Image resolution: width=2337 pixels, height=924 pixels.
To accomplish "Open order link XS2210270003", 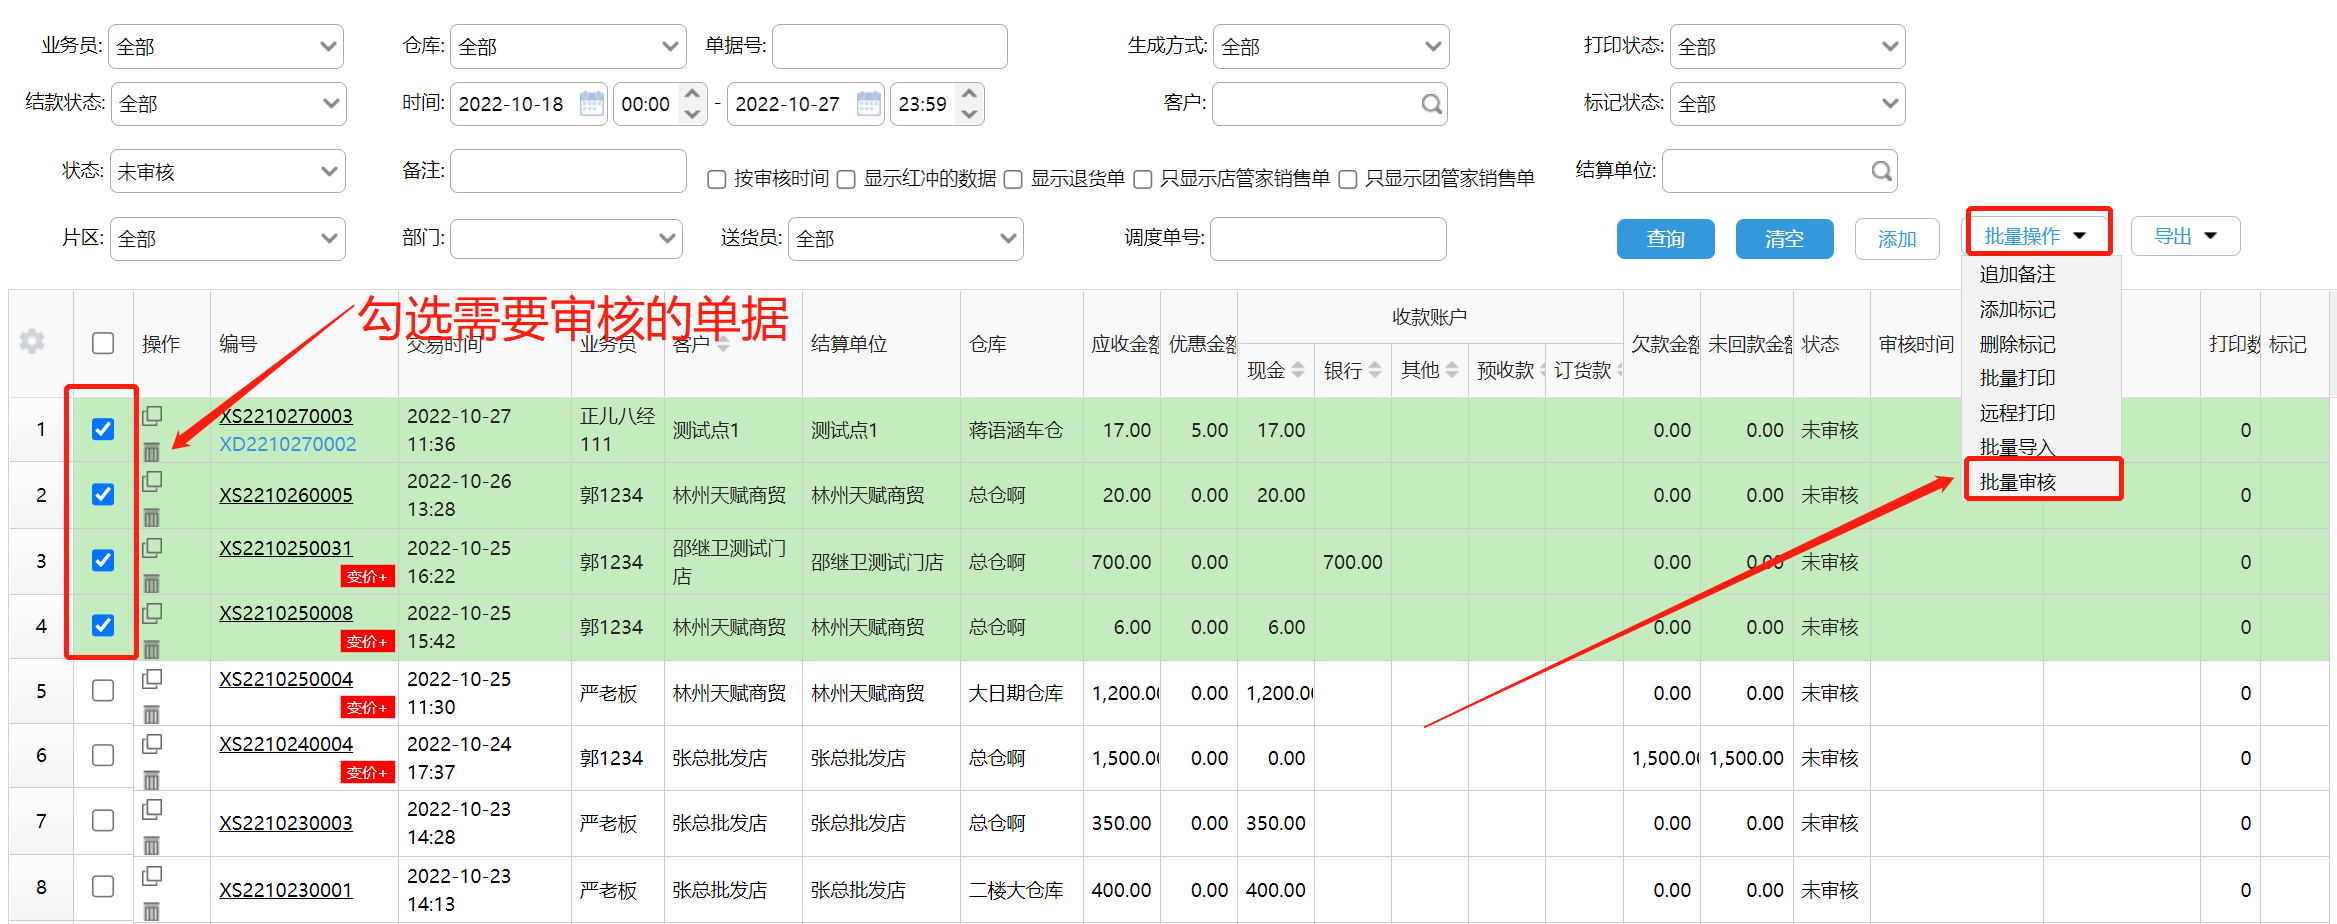I will pos(286,416).
